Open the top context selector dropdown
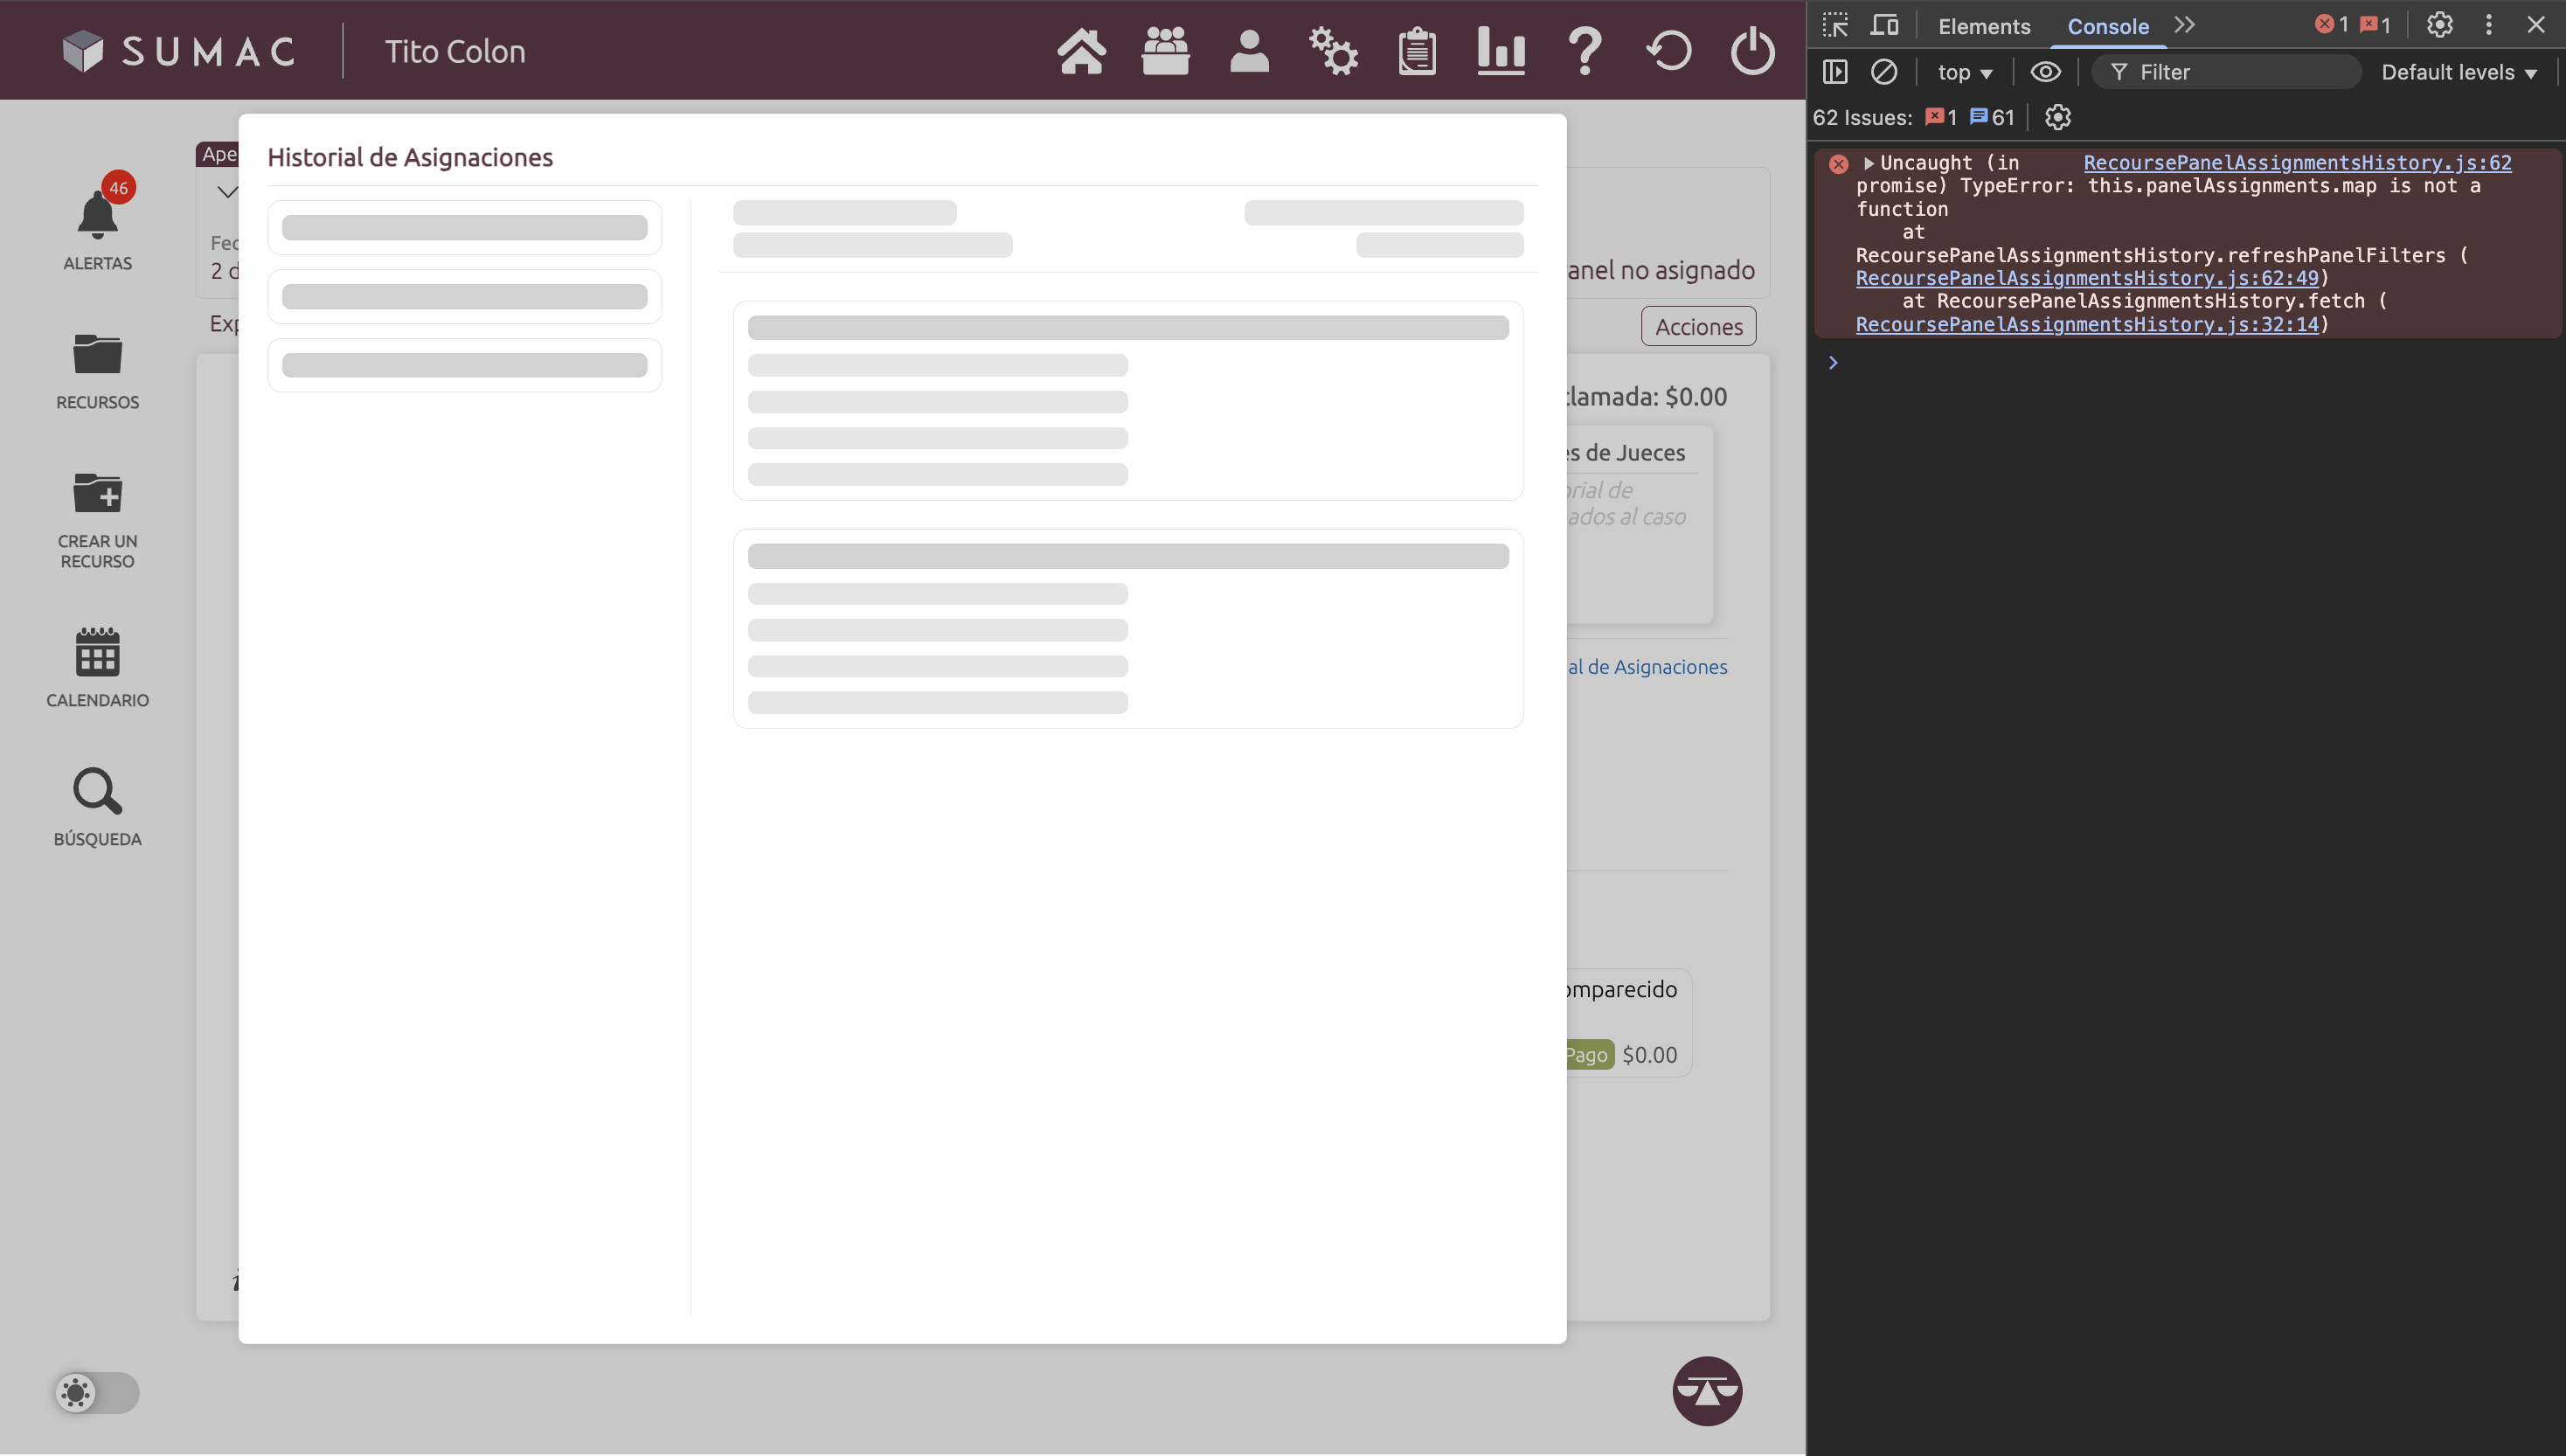Image resolution: width=2566 pixels, height=1456 pixels. (x=1964, y=72)
